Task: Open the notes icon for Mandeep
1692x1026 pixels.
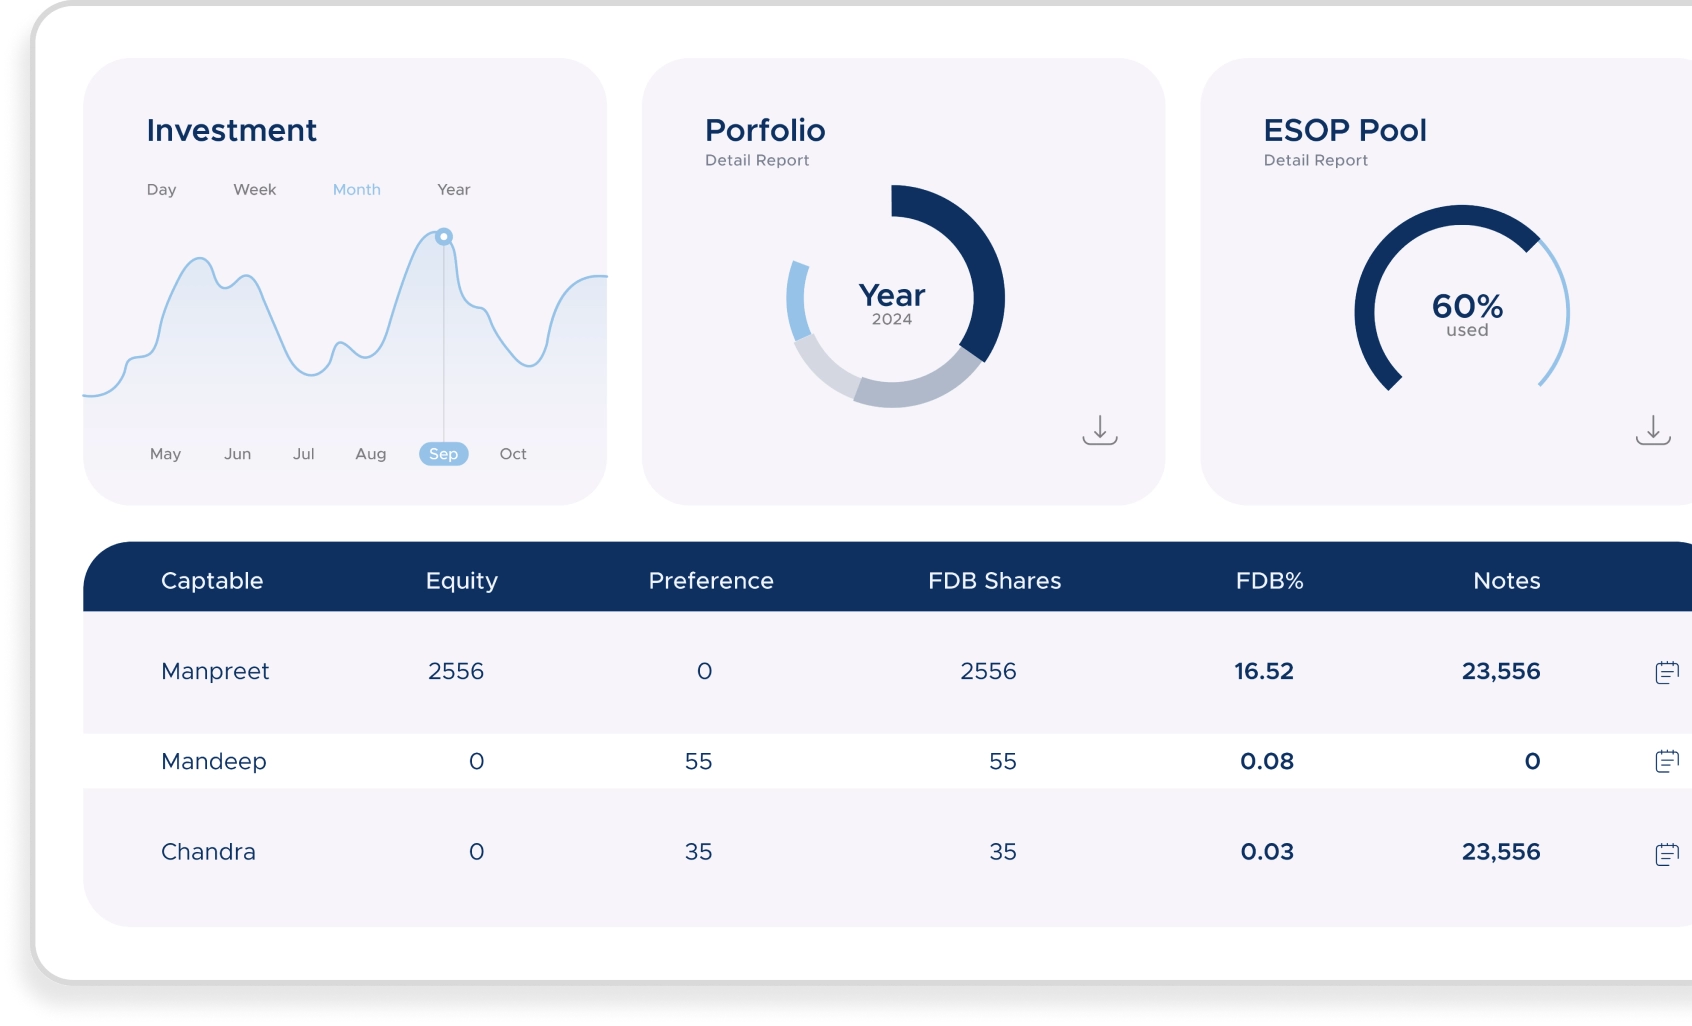Action: [1666, 762]
